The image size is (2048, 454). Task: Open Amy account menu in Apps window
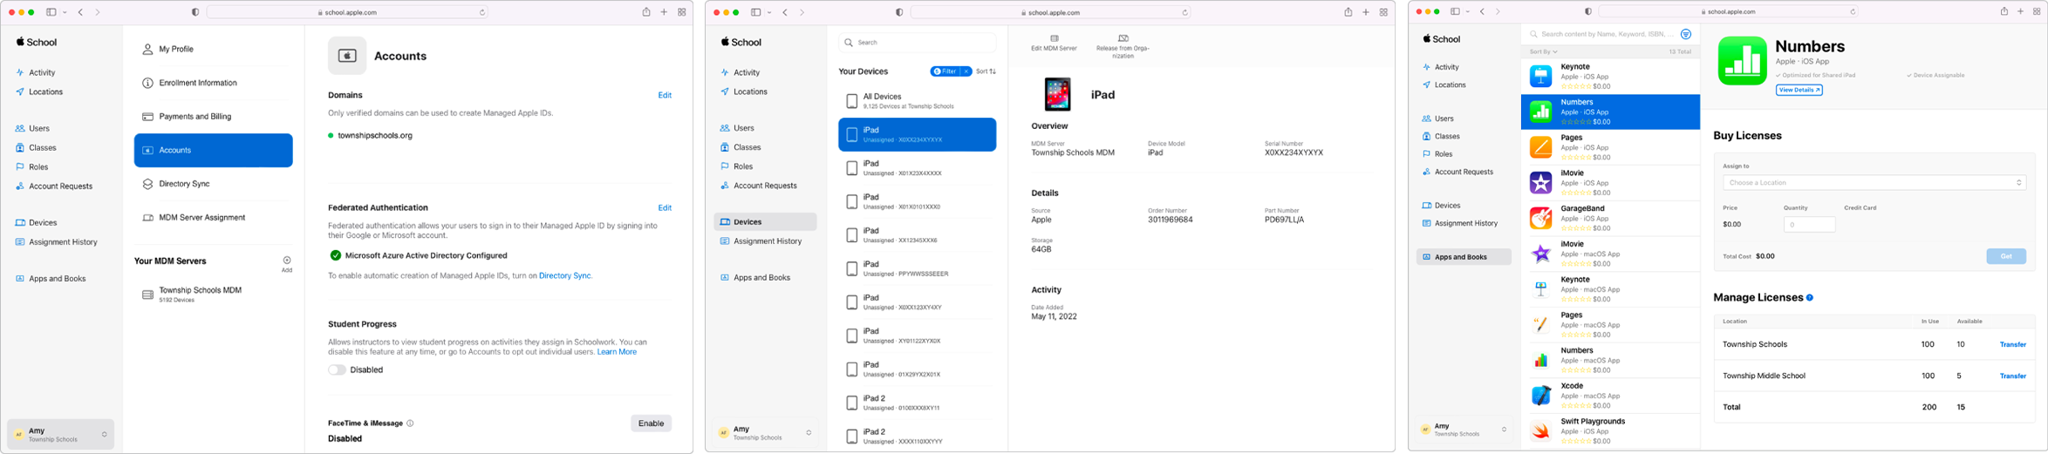1462,430
